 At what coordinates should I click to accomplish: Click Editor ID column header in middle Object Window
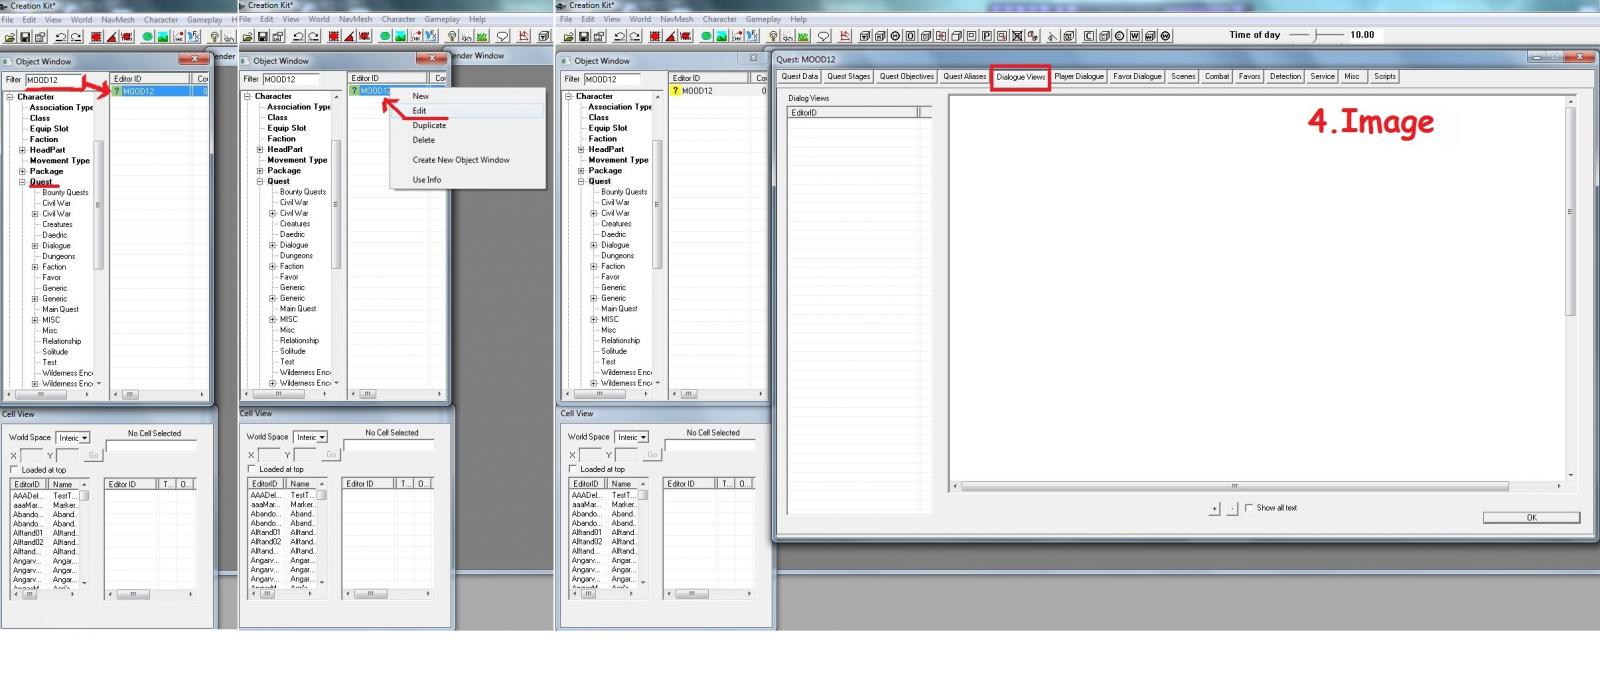coord(388,78)
